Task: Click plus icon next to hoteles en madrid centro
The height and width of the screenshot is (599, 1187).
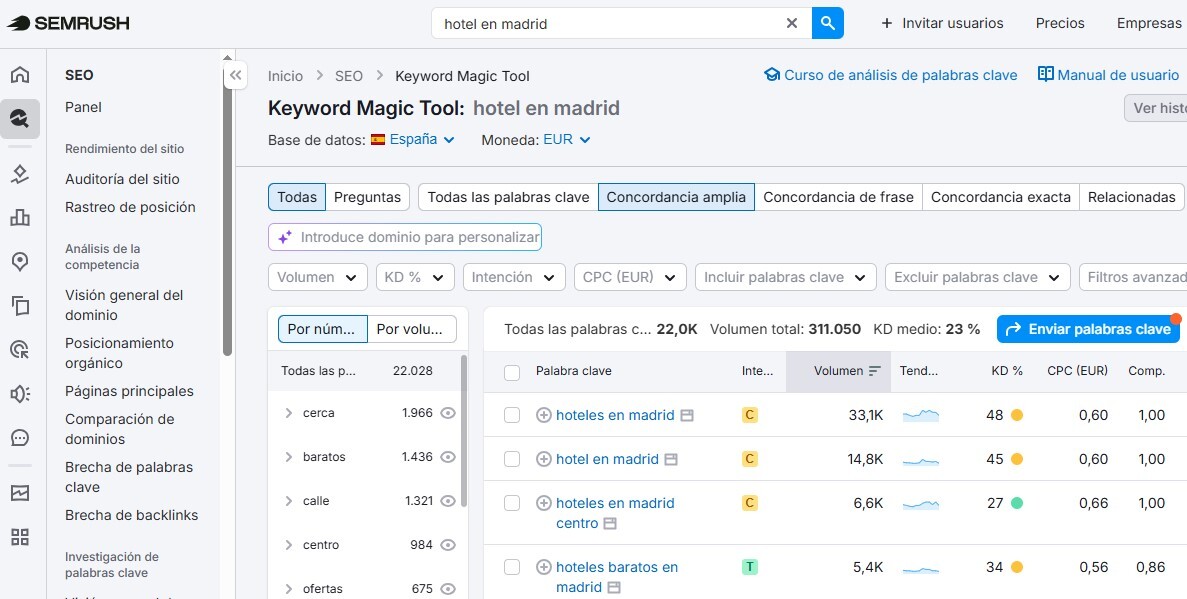Action: pyautogui.click(x=544, y=503)
